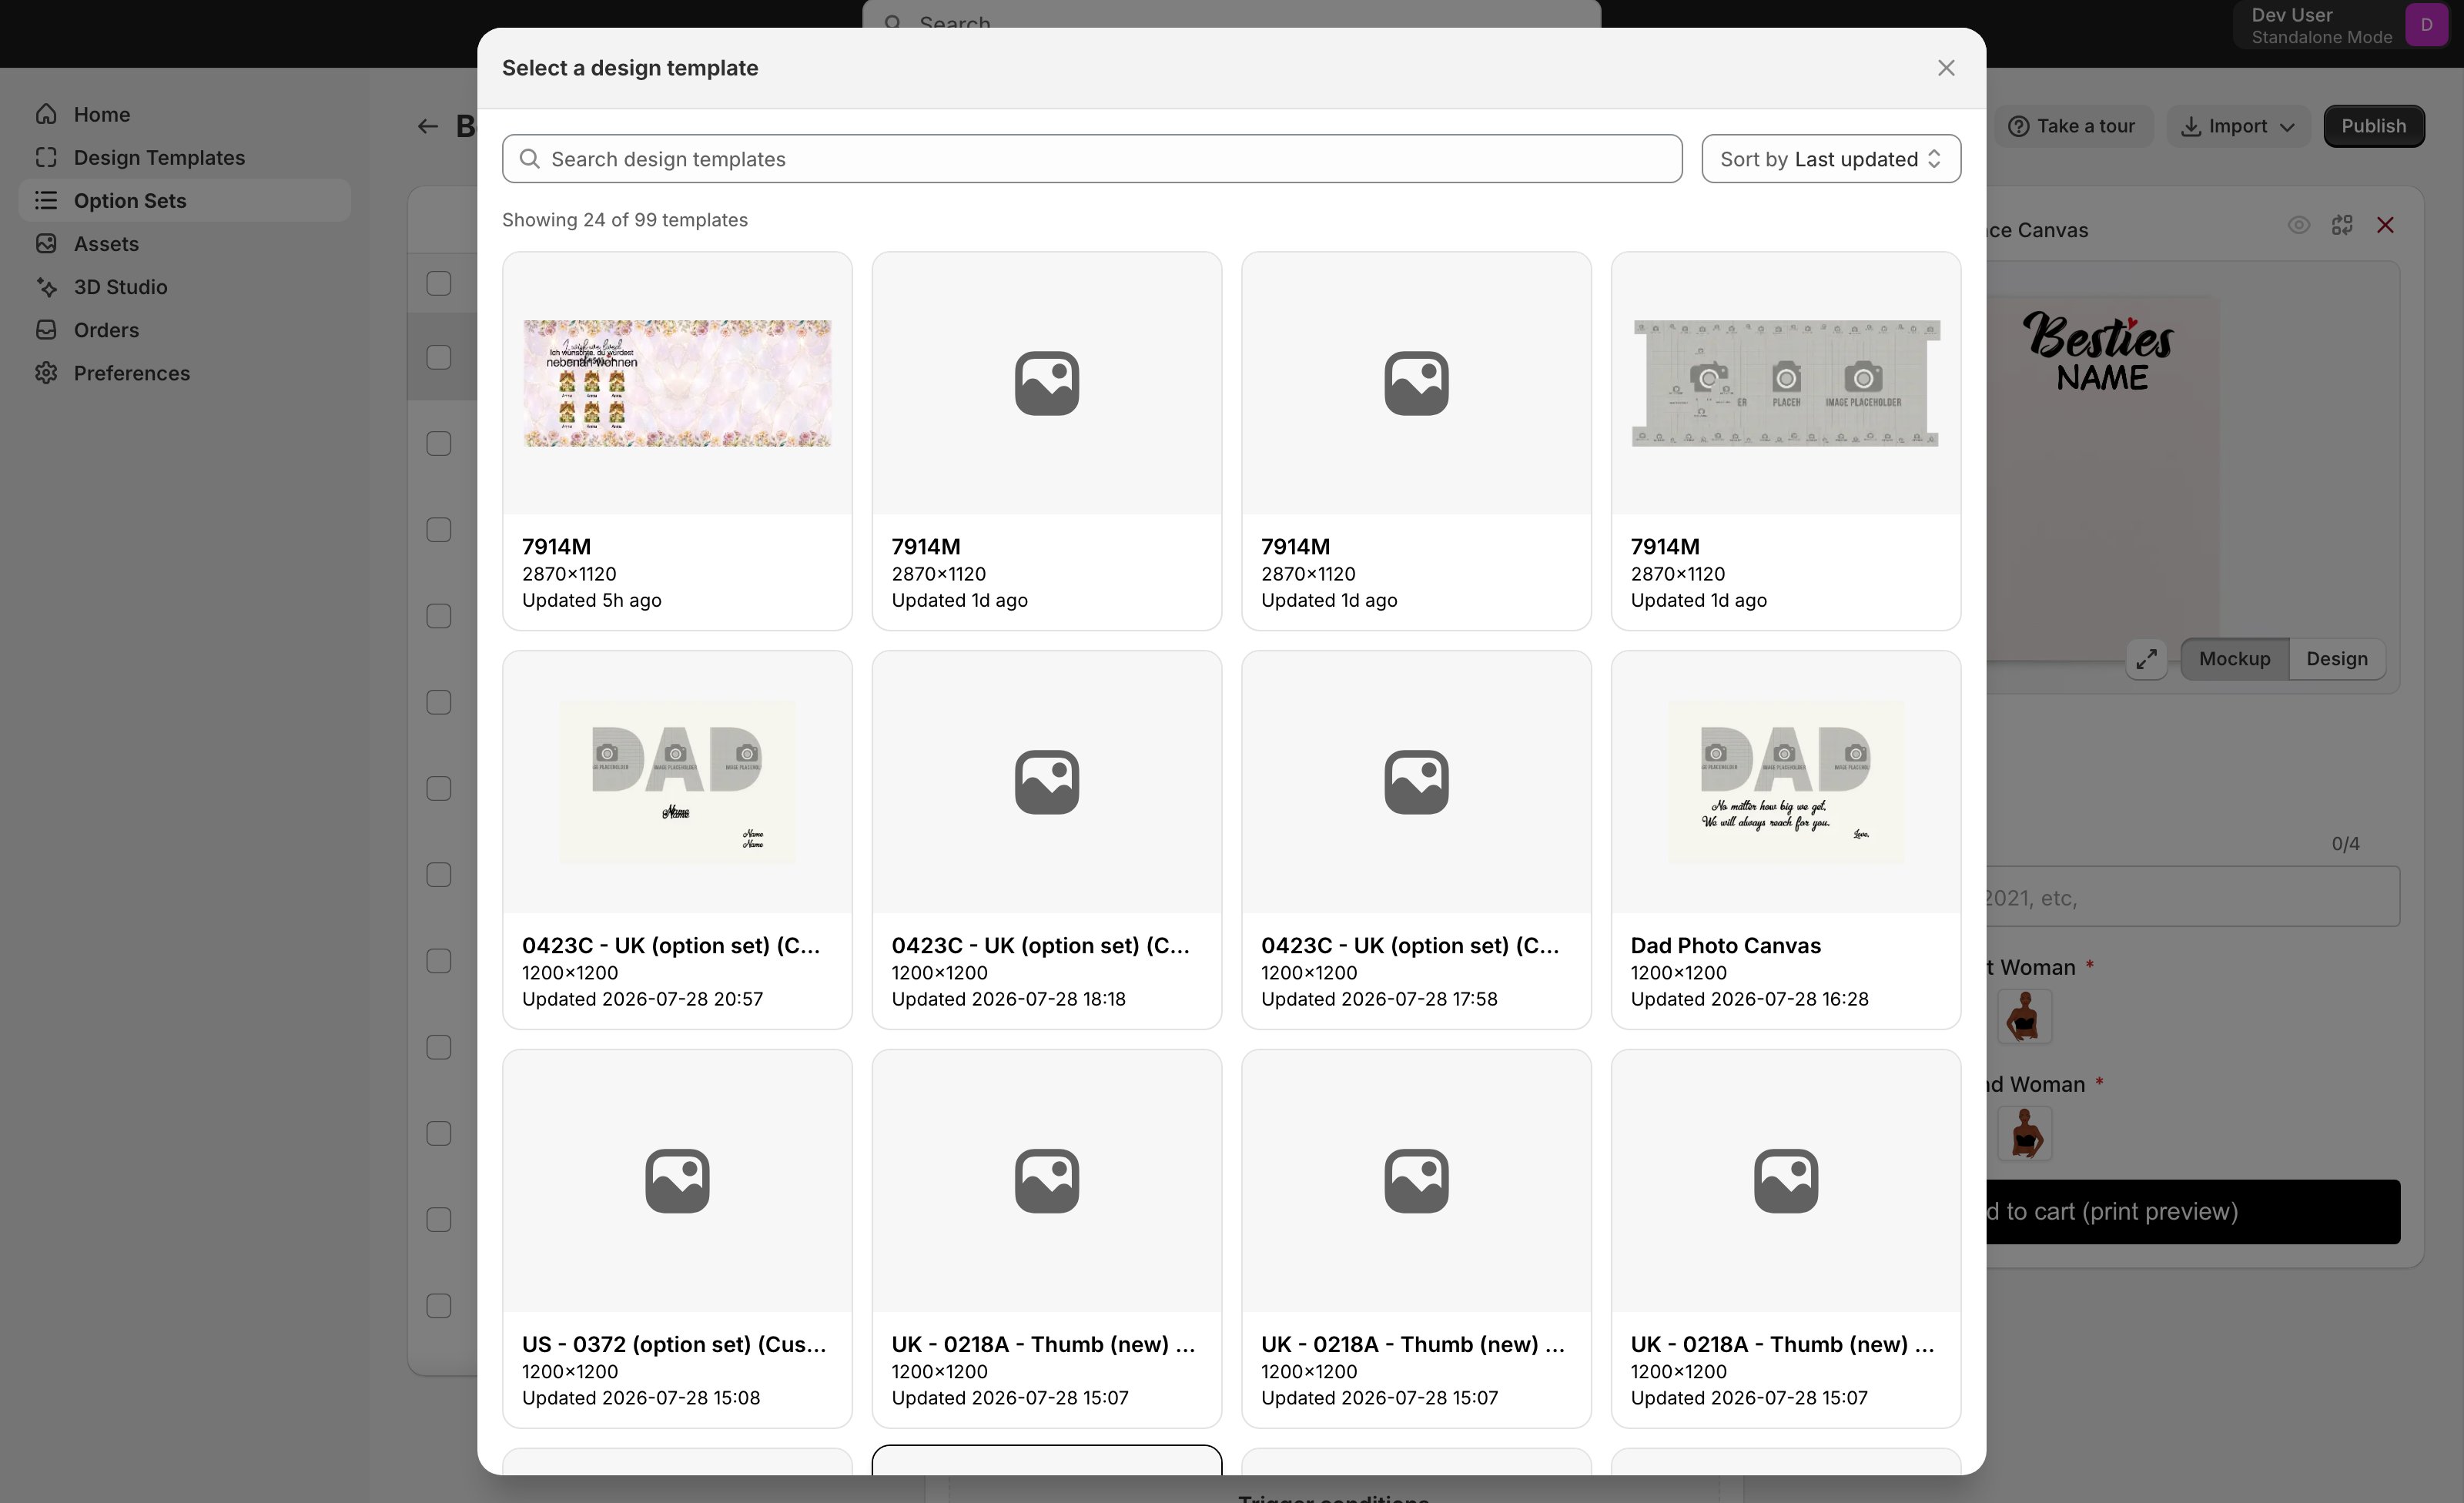Tick the eighth checkbox in the background table
The image size is (2464, 1503).
pyautogui.click(x=439, y=874)
